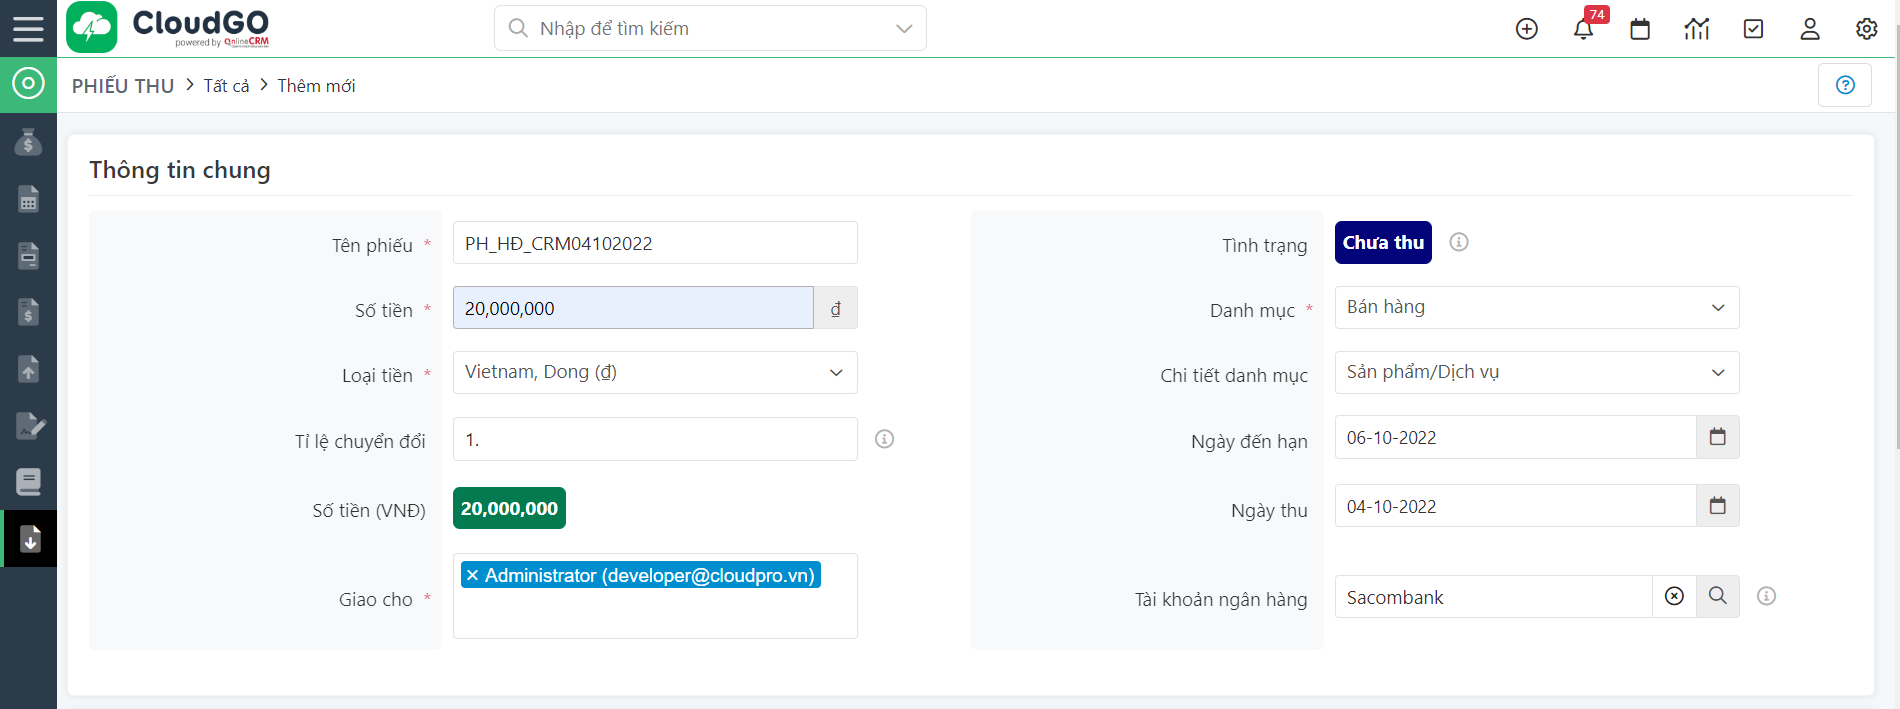Open the calendar icon in top bar
Screen dimensions: 1900x709
(1640, 29)
